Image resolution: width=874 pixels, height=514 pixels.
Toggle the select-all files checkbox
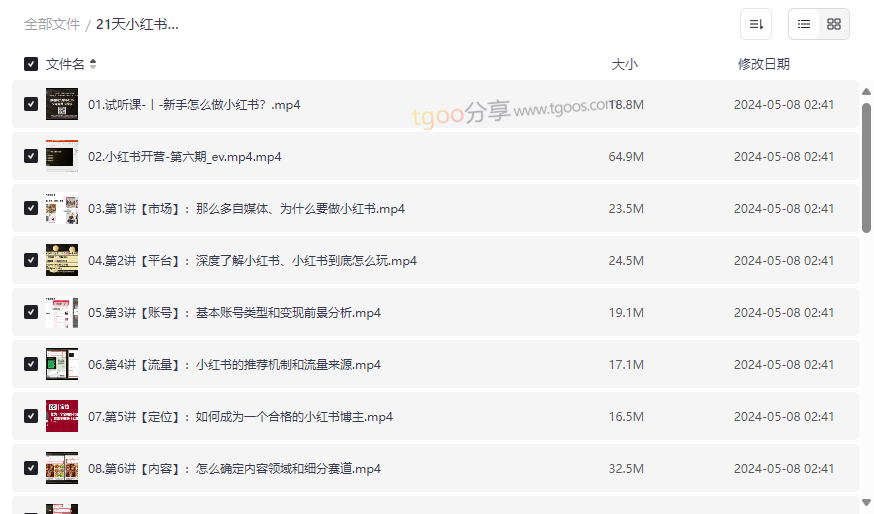[x=31, y=64]
